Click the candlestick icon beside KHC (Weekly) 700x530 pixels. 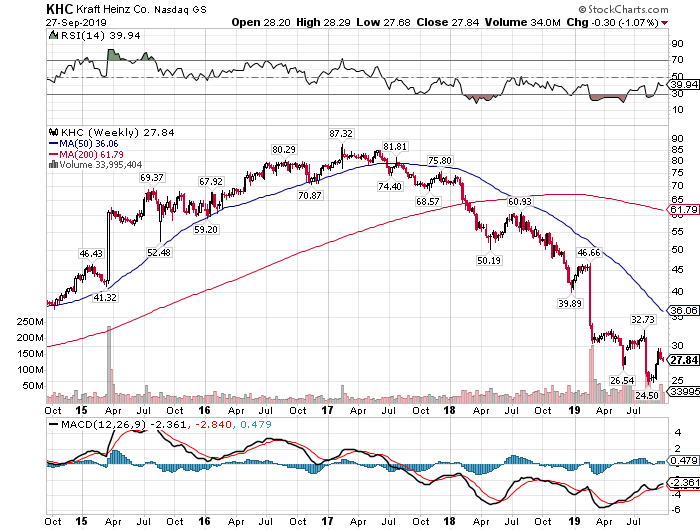[54, 132]
